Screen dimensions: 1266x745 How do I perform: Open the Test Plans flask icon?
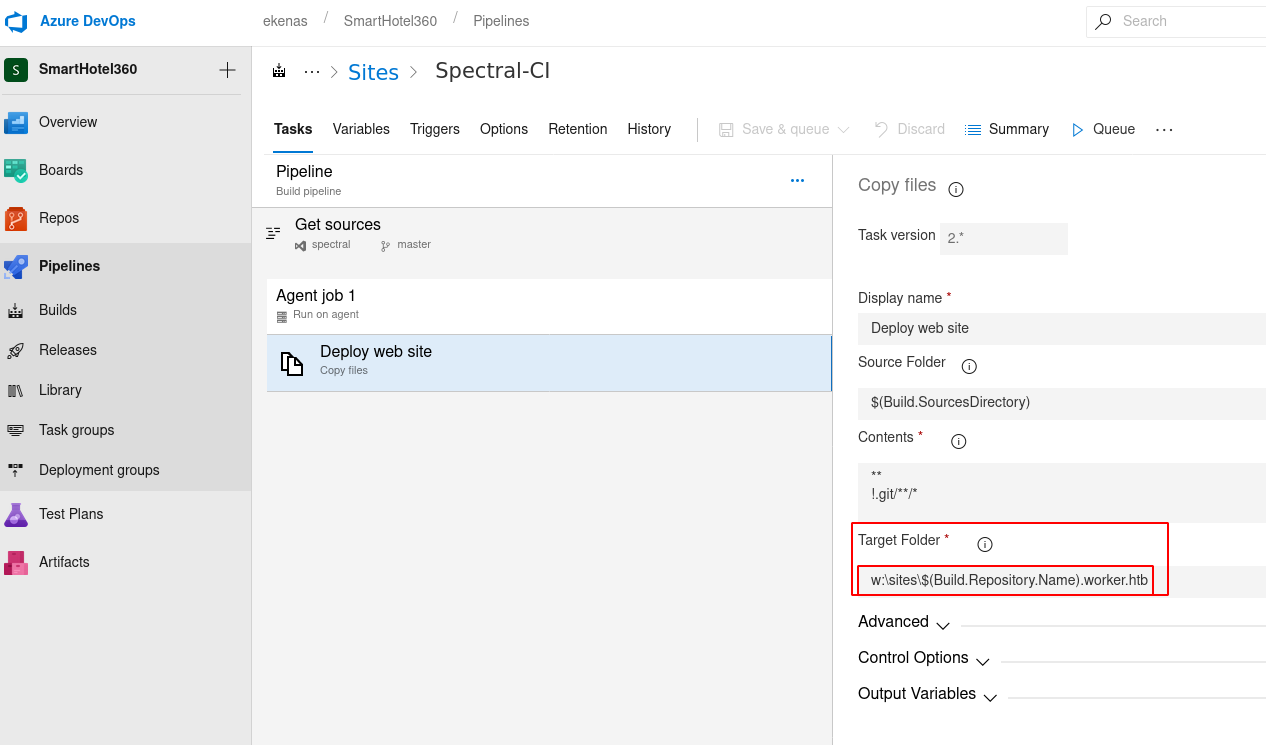point(16,514)
